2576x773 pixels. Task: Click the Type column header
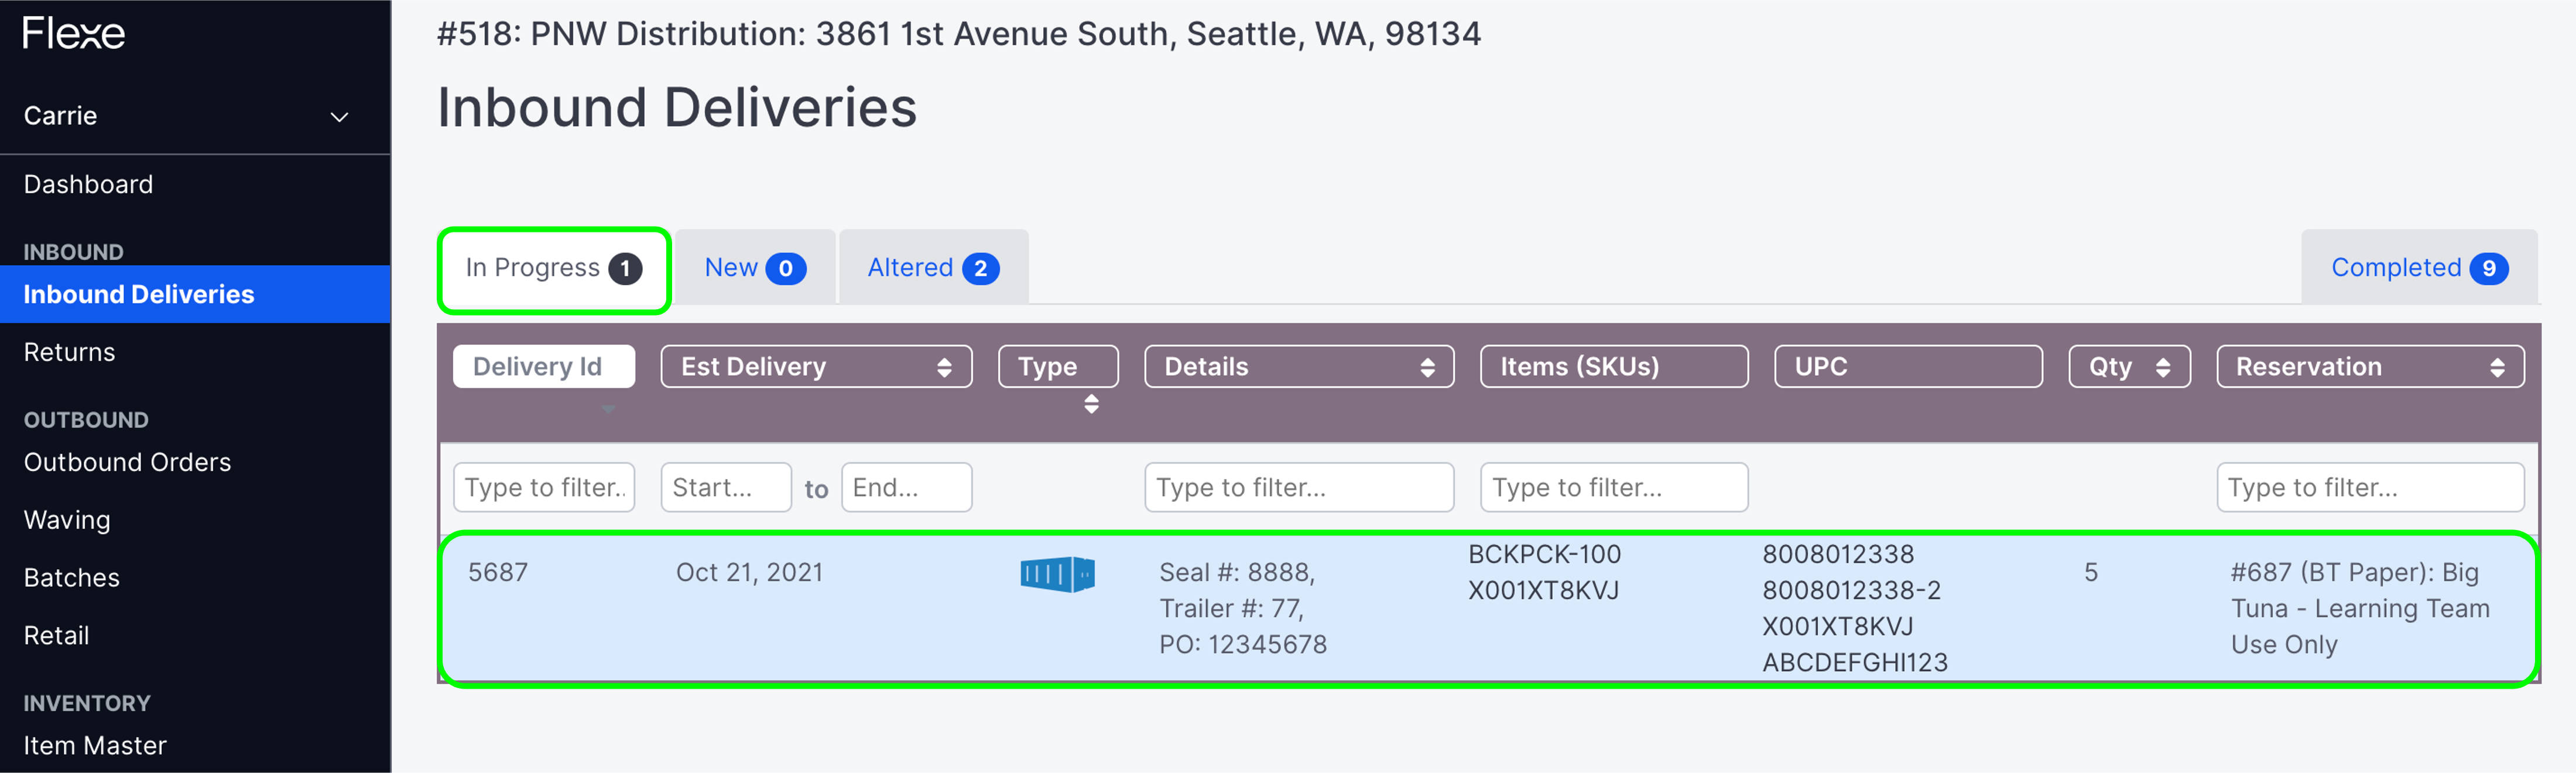1057,366
